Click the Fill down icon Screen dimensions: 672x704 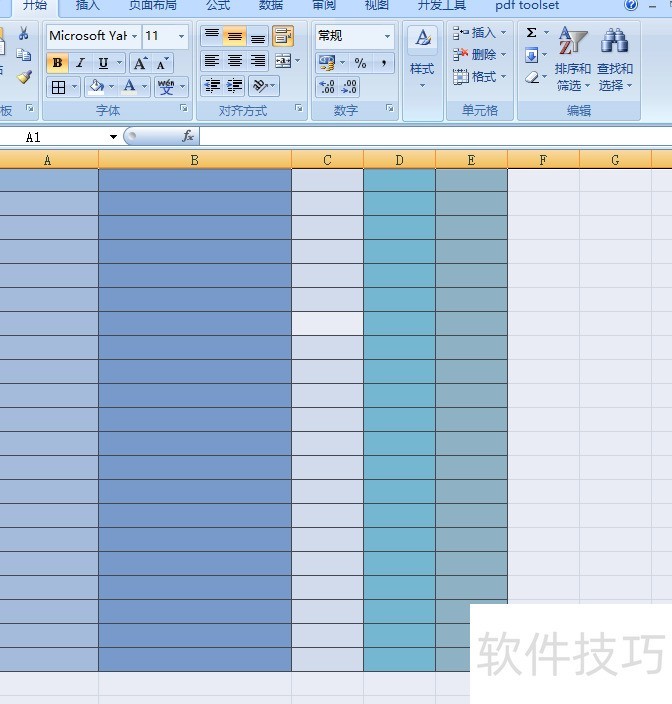pyautogui.click(x=531, y=55)
